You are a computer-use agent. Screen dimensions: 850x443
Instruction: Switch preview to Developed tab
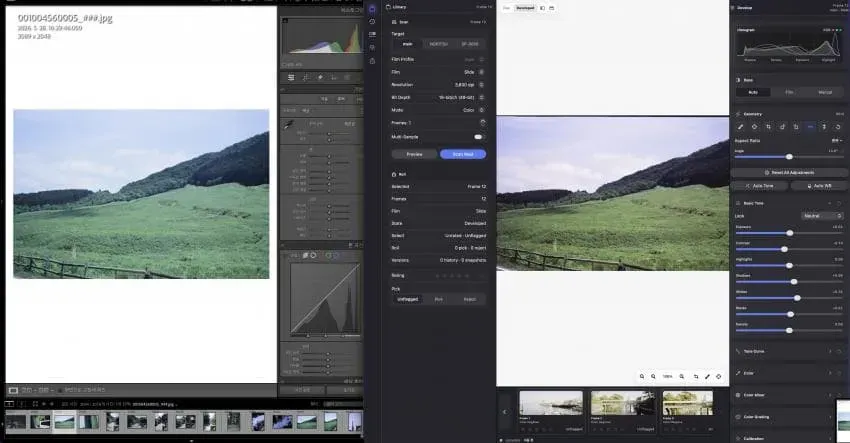[x=525, y=8]
